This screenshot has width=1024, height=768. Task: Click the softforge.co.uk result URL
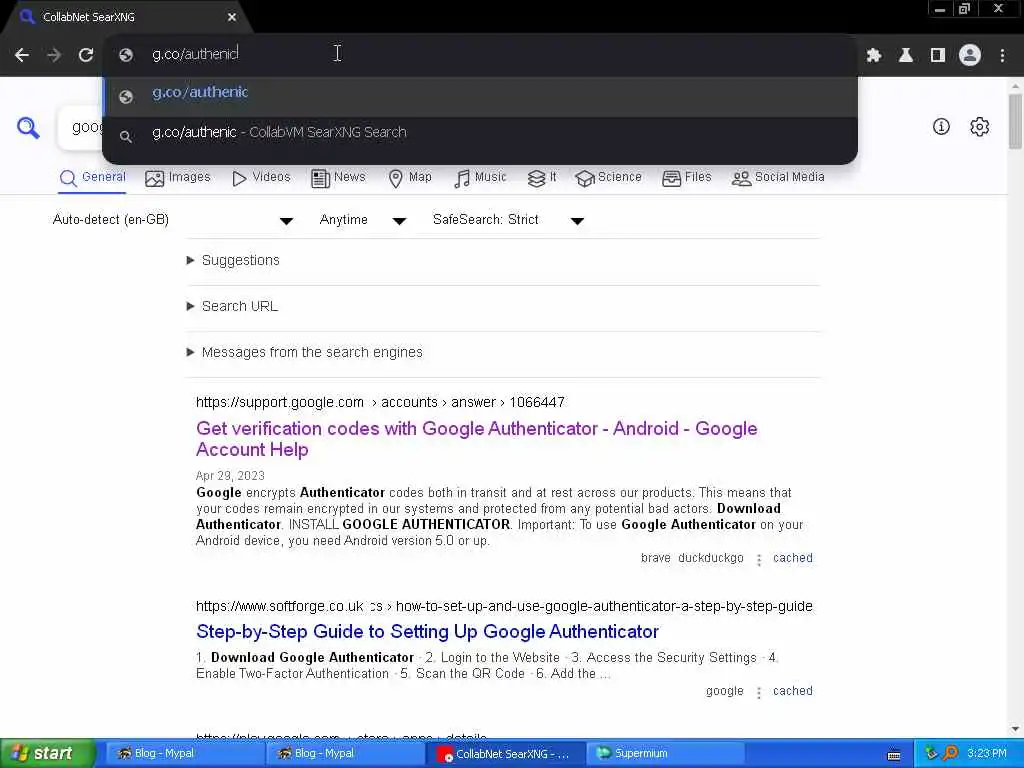click(x=504, y=607)
